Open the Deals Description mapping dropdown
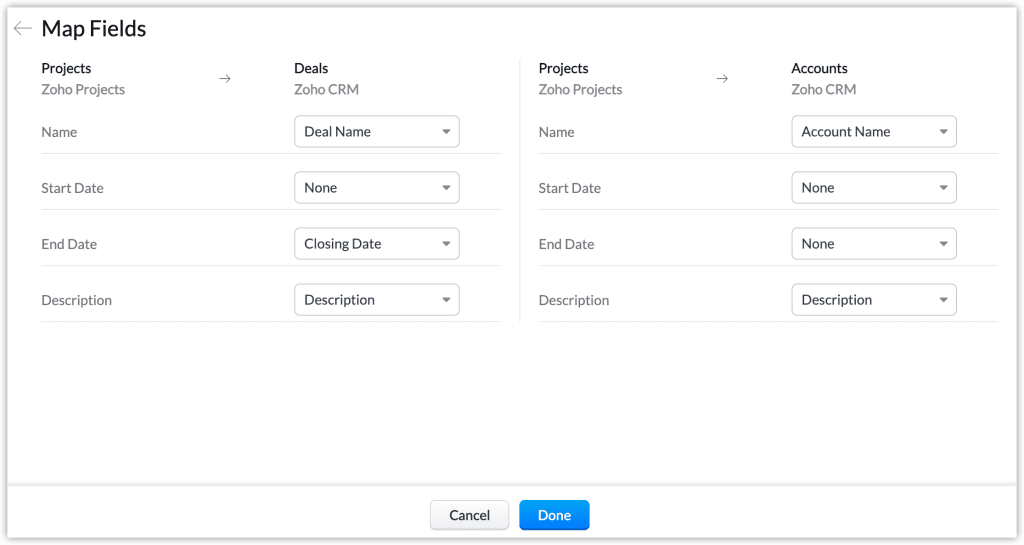 [x=376, y=300]
